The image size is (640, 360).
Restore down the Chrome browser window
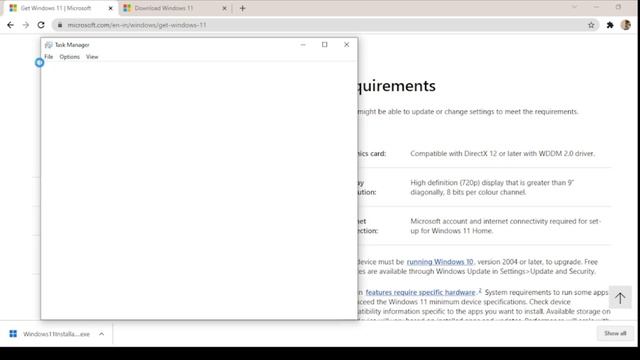(x=618, y=7)
